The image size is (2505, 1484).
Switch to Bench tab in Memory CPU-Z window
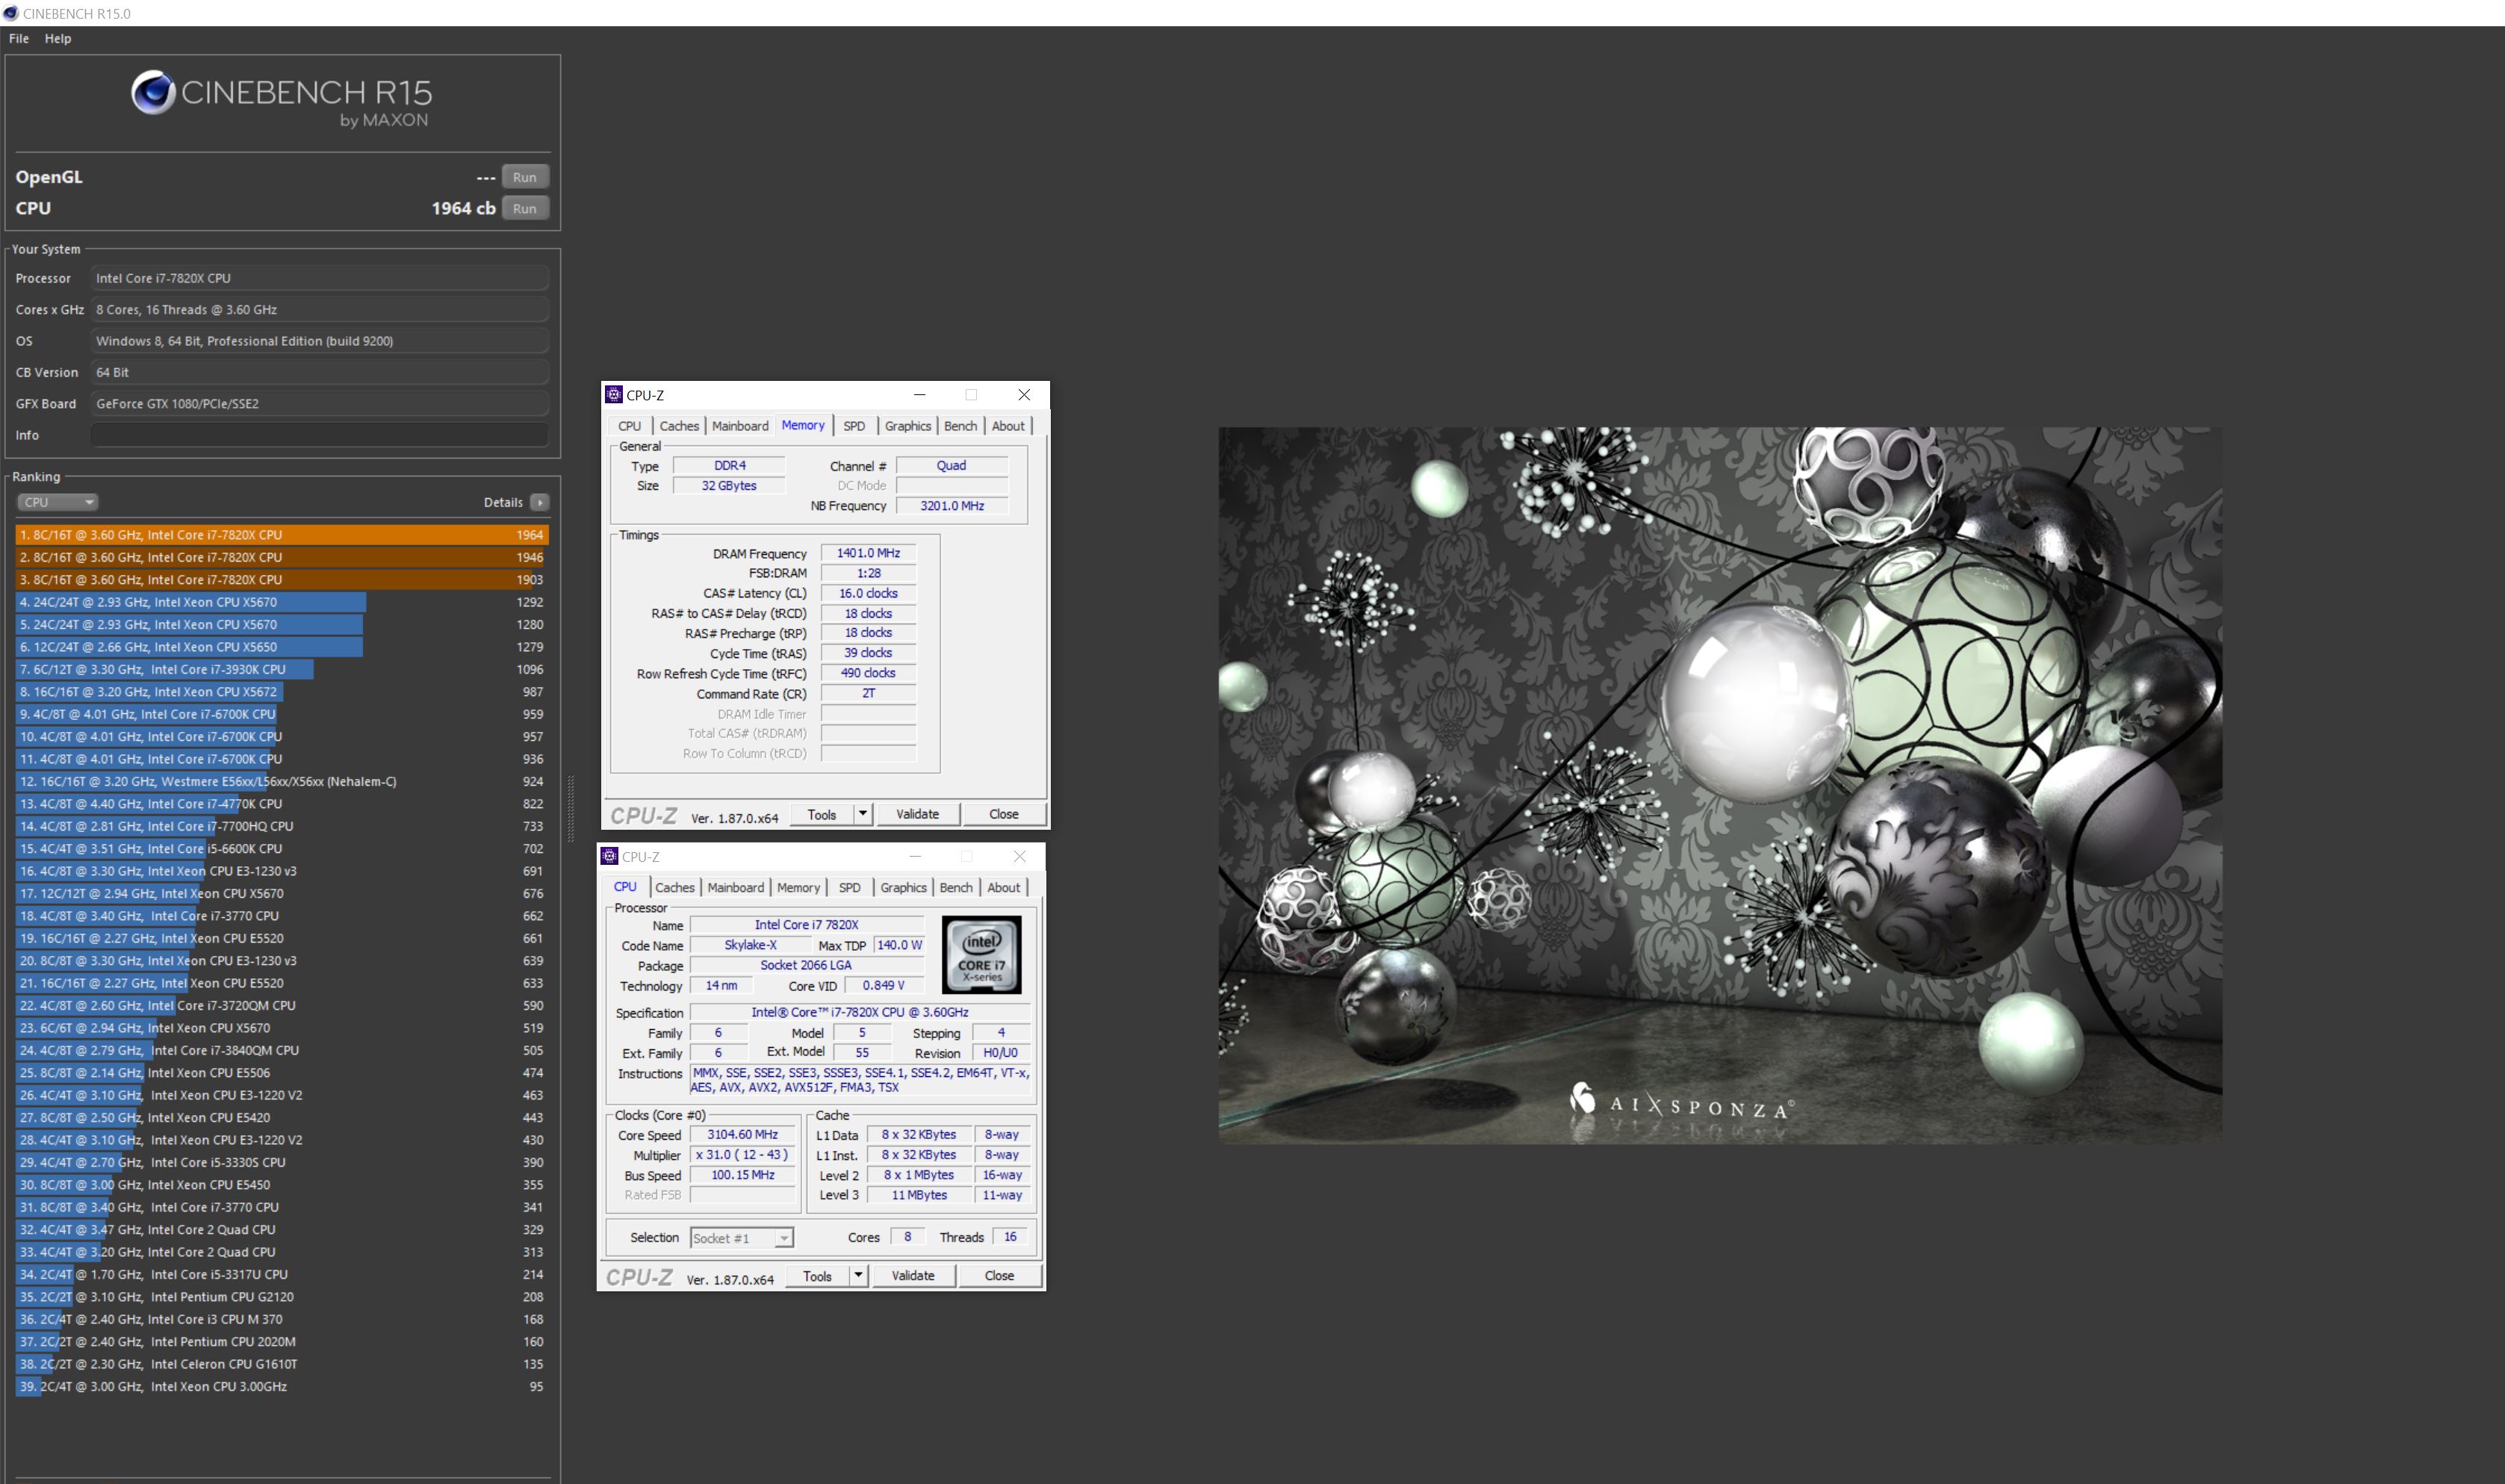pos(960,426)
